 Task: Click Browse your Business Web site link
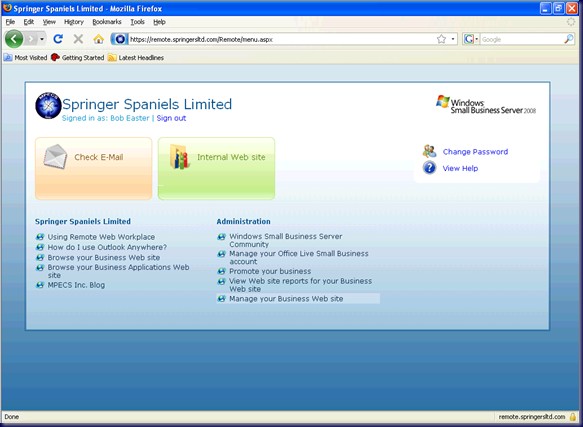104,258
